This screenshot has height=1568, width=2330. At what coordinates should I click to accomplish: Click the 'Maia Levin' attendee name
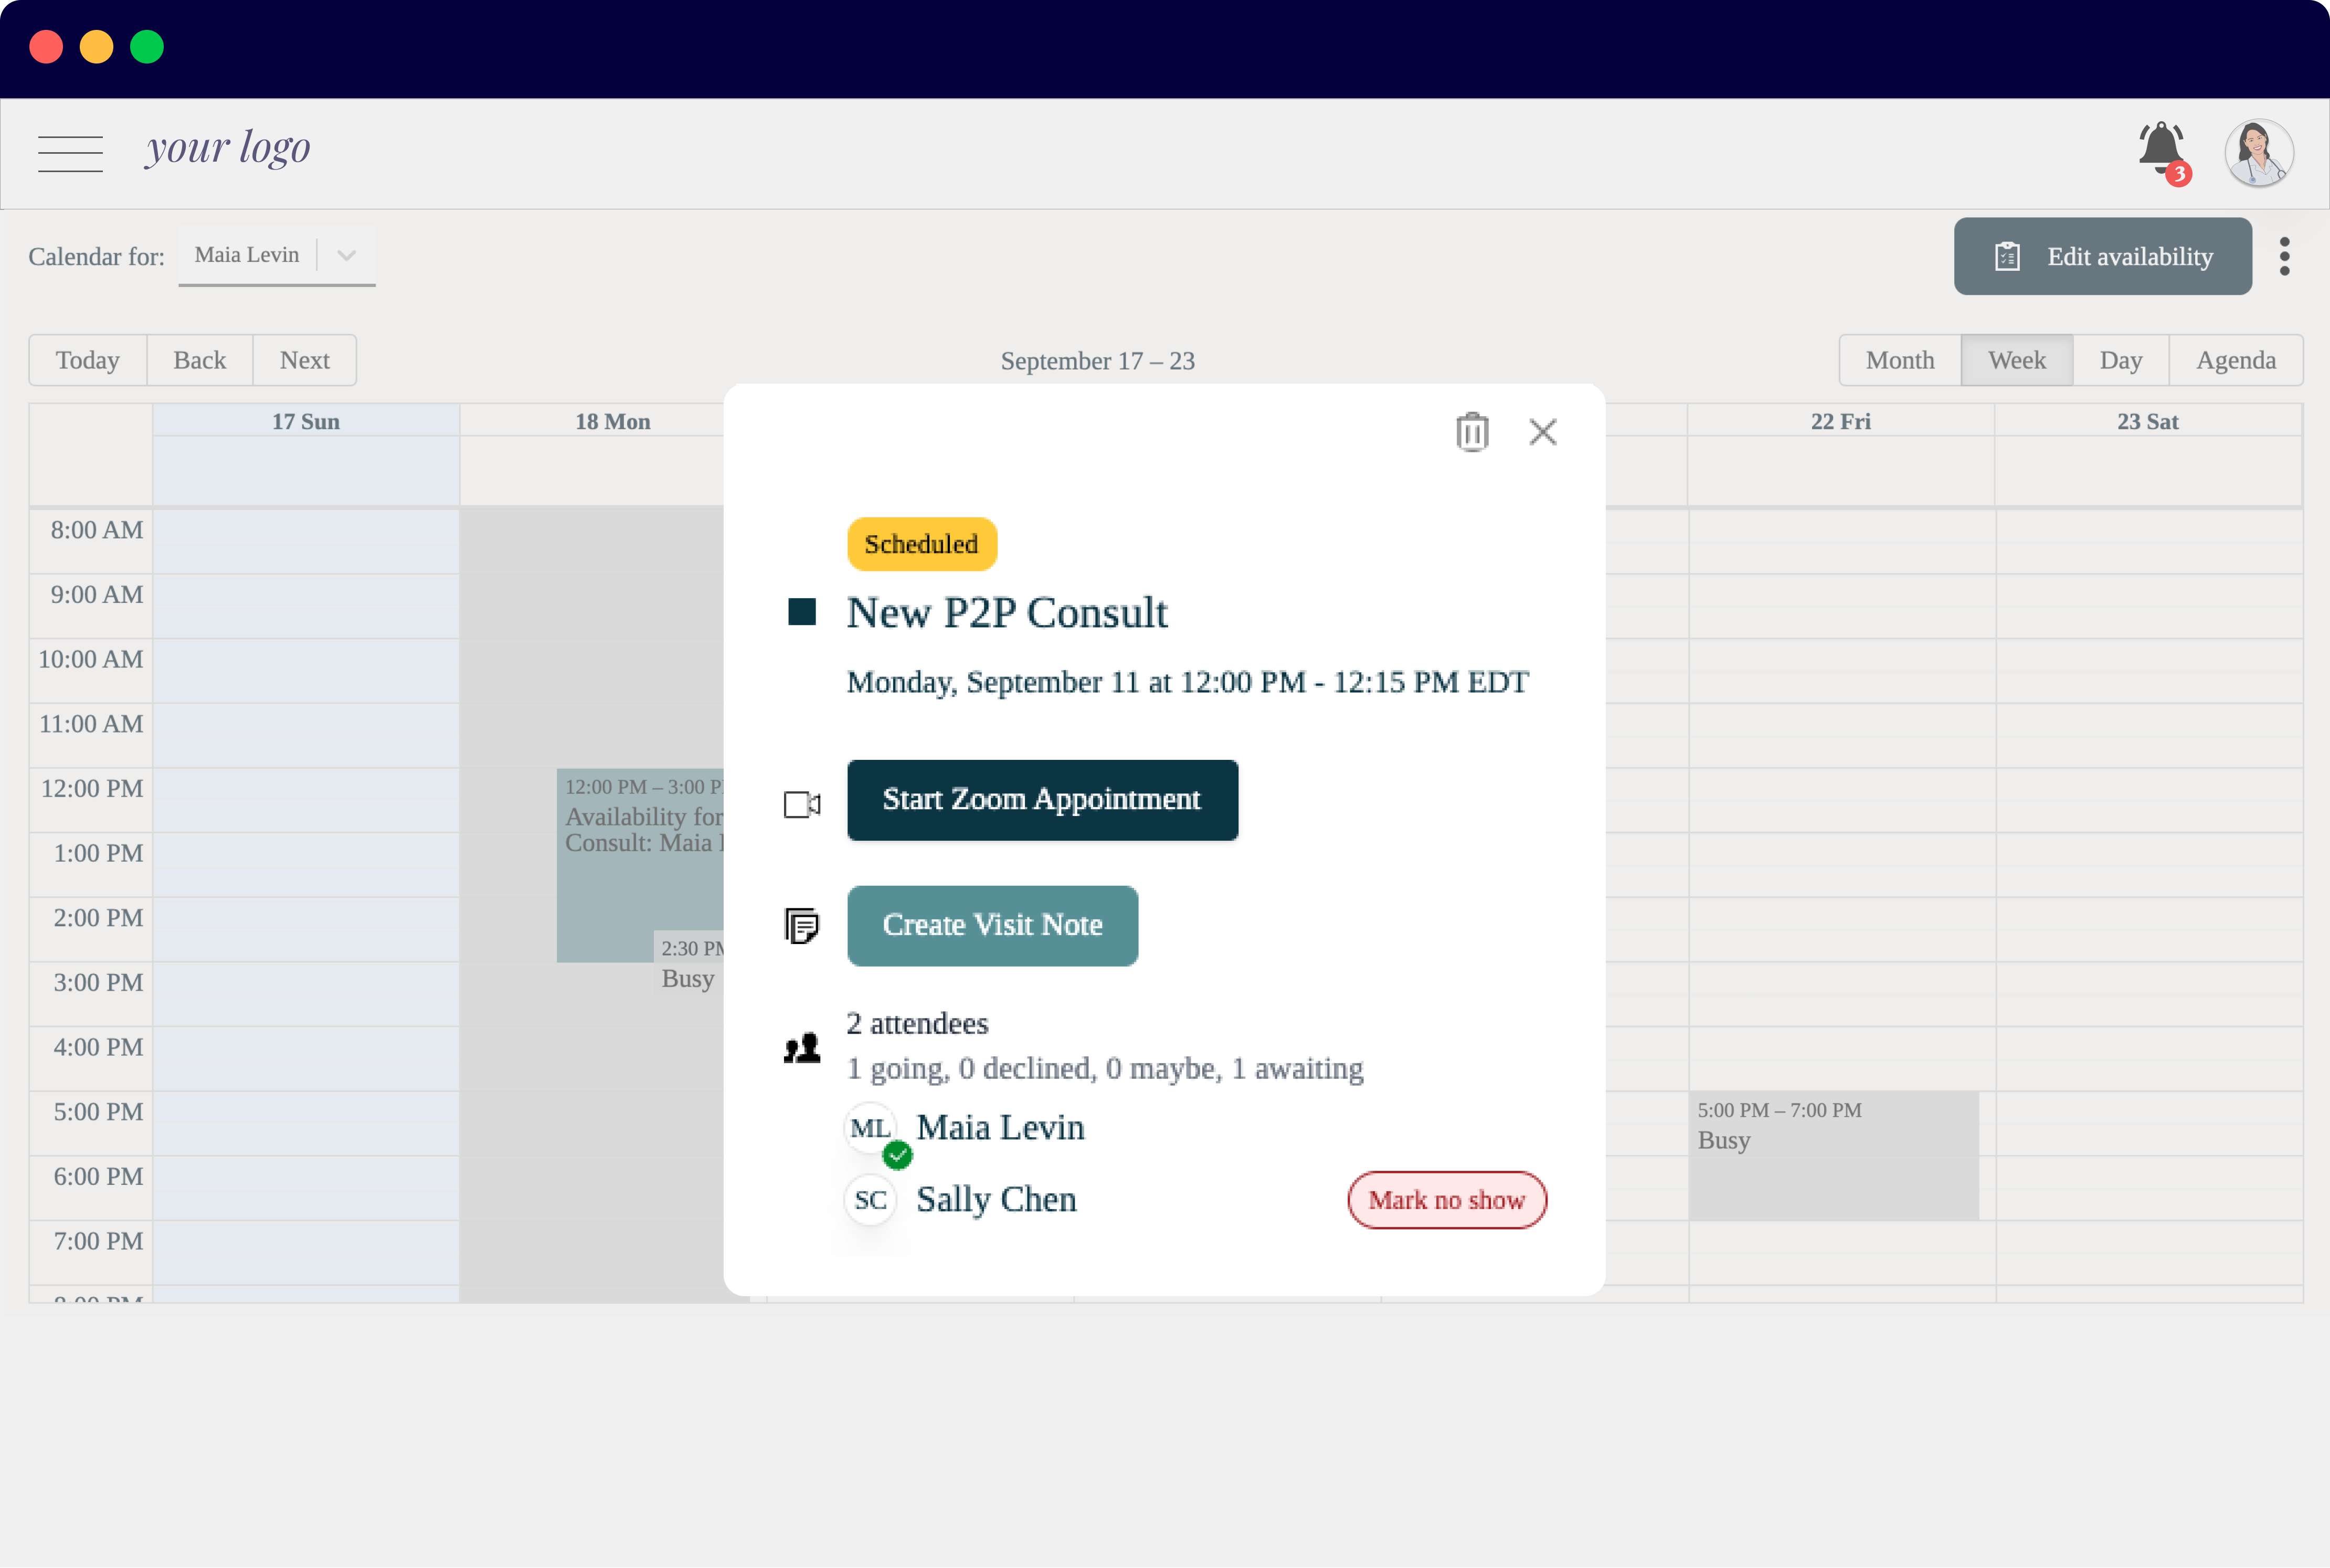(x=1000, y=1128)
